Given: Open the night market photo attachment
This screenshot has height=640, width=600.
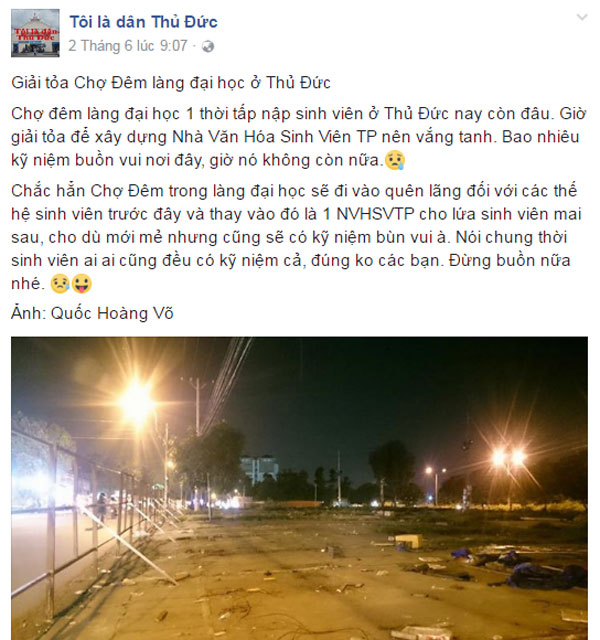Looking at the screenshot, I should 299,488.
